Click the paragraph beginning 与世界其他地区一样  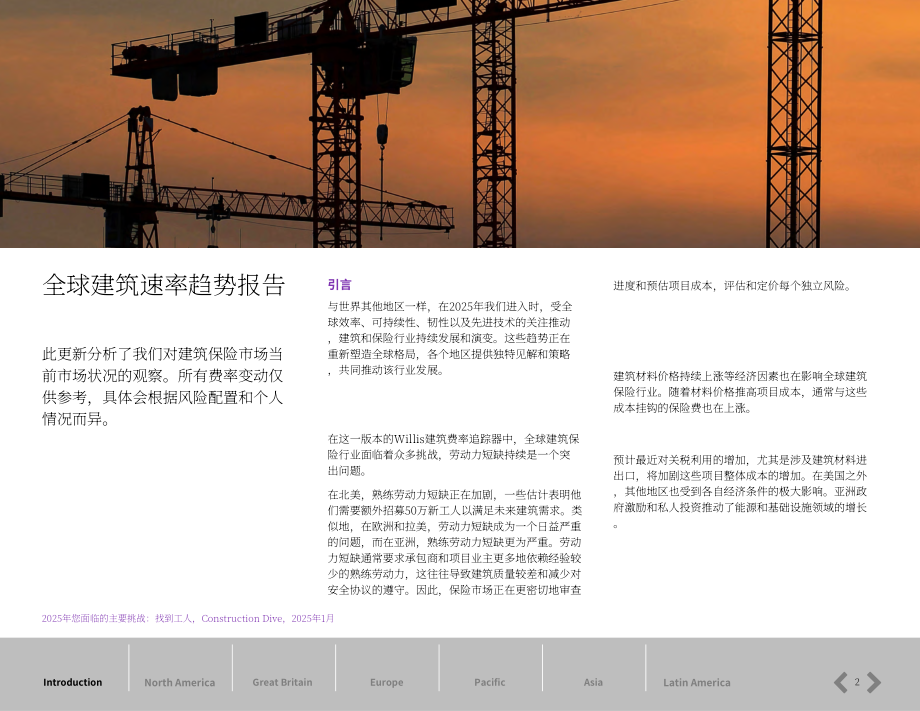coord(449,338)
